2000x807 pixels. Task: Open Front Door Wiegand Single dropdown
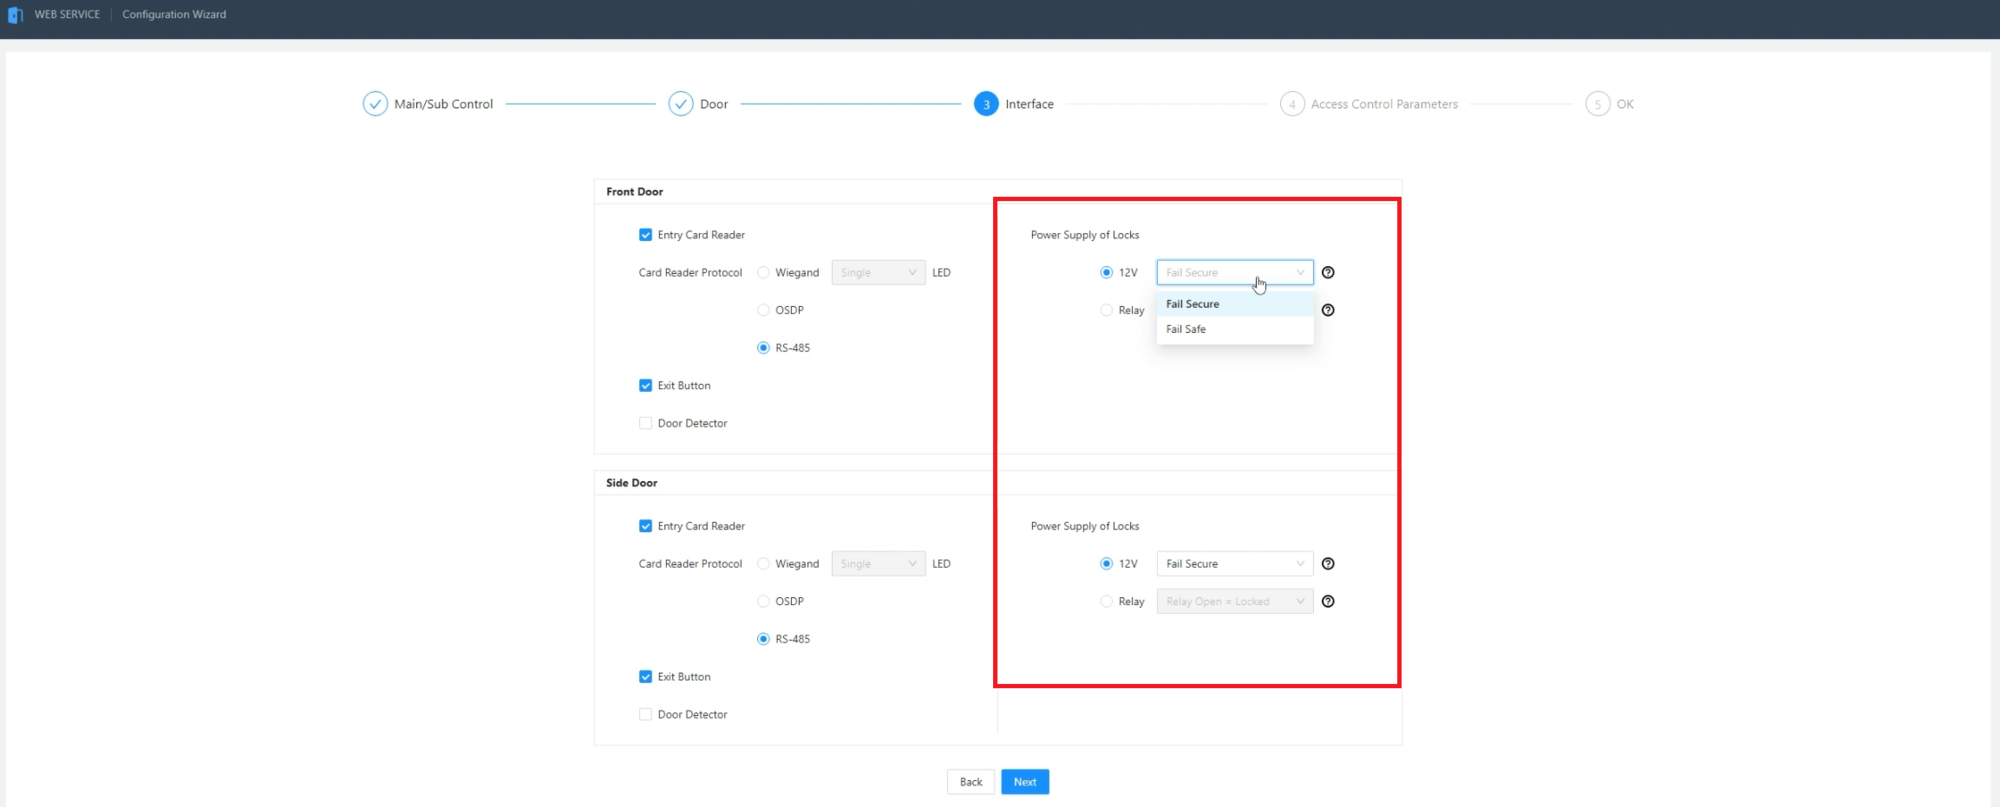pyautogui.click(x=878, y=272)
